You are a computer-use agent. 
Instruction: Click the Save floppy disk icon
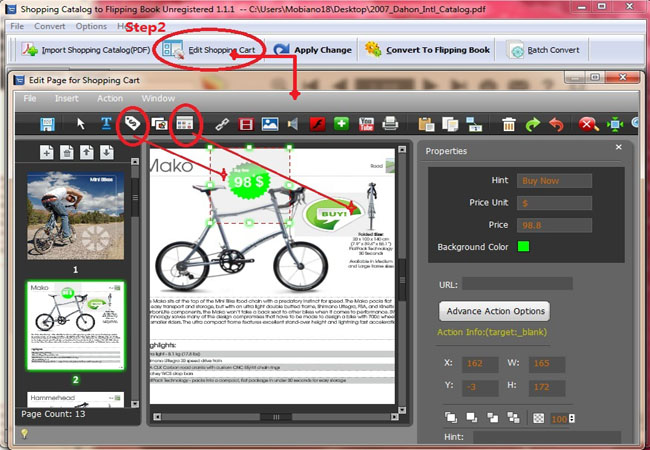click(47, 124)
